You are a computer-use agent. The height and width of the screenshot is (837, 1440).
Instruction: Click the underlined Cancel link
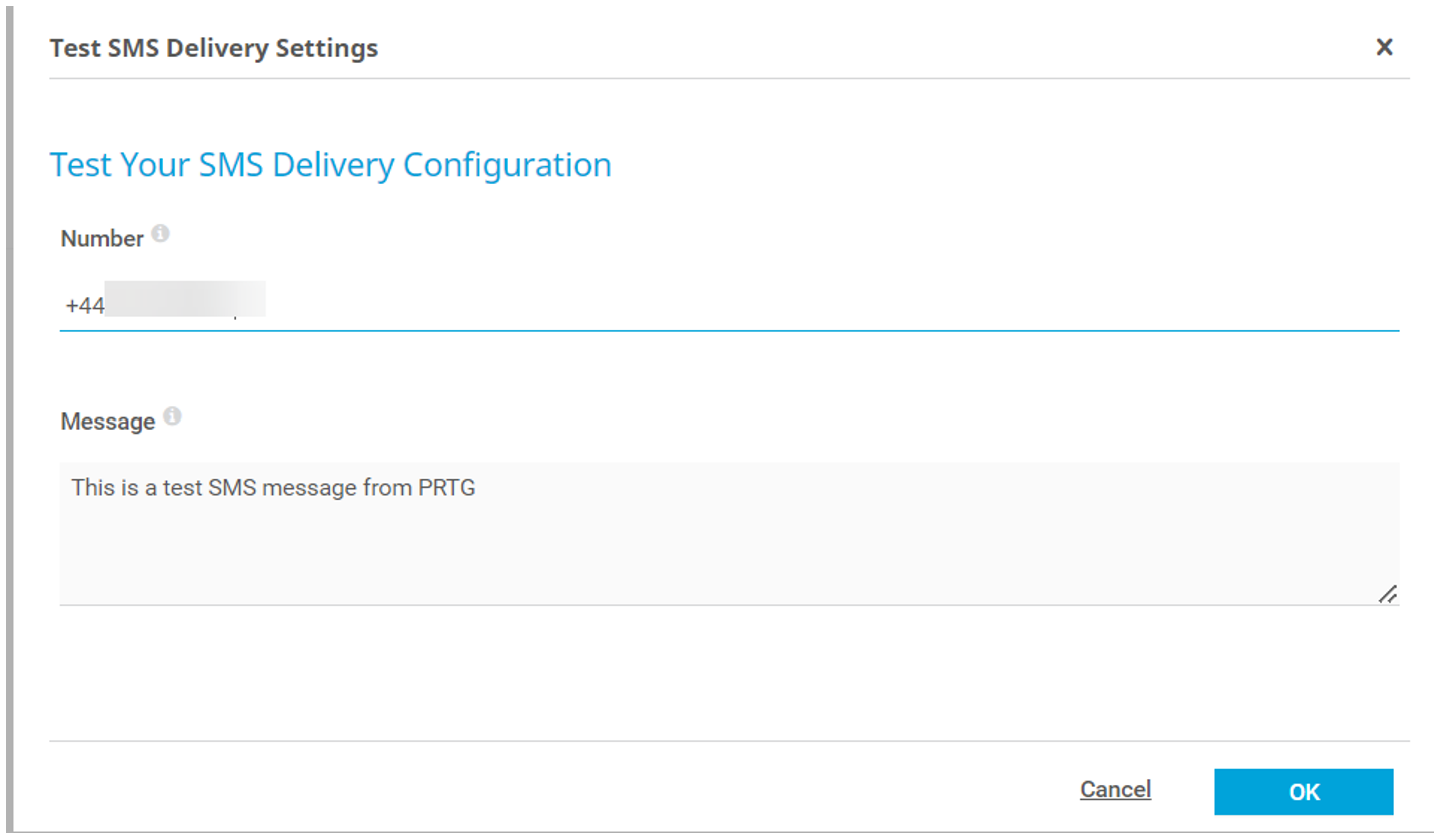point(1114,789)
